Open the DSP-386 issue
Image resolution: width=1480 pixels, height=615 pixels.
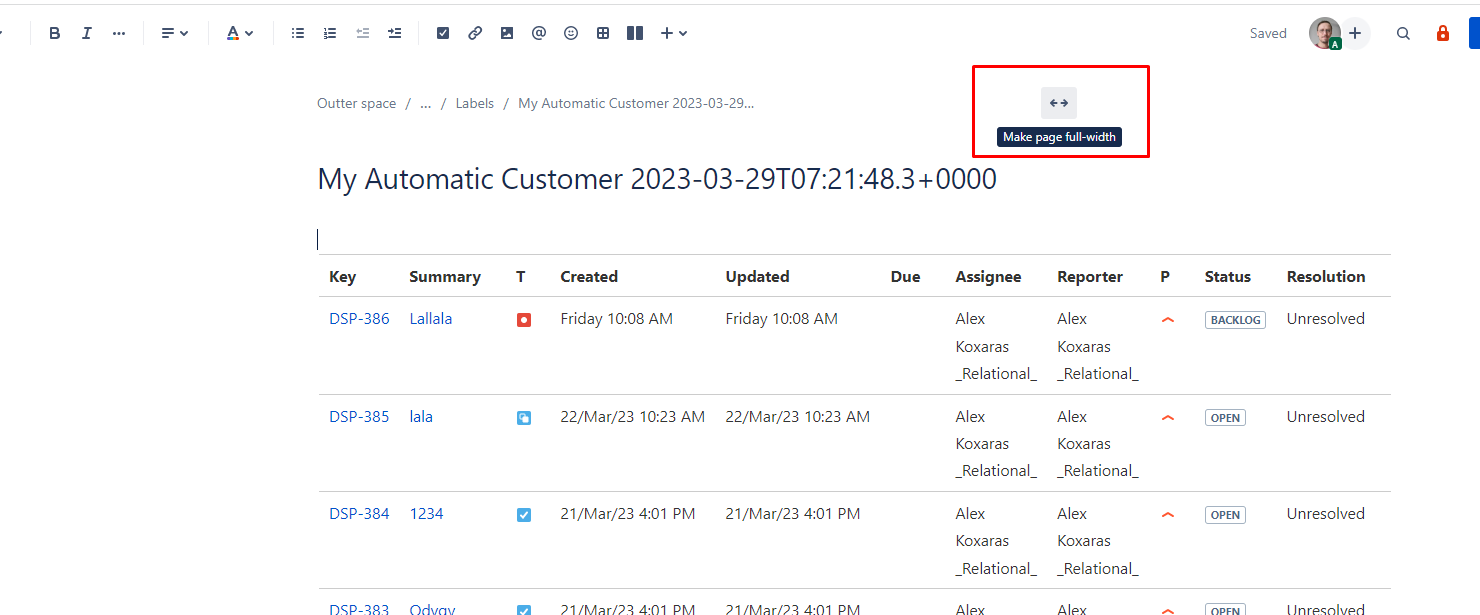(358, 318)
